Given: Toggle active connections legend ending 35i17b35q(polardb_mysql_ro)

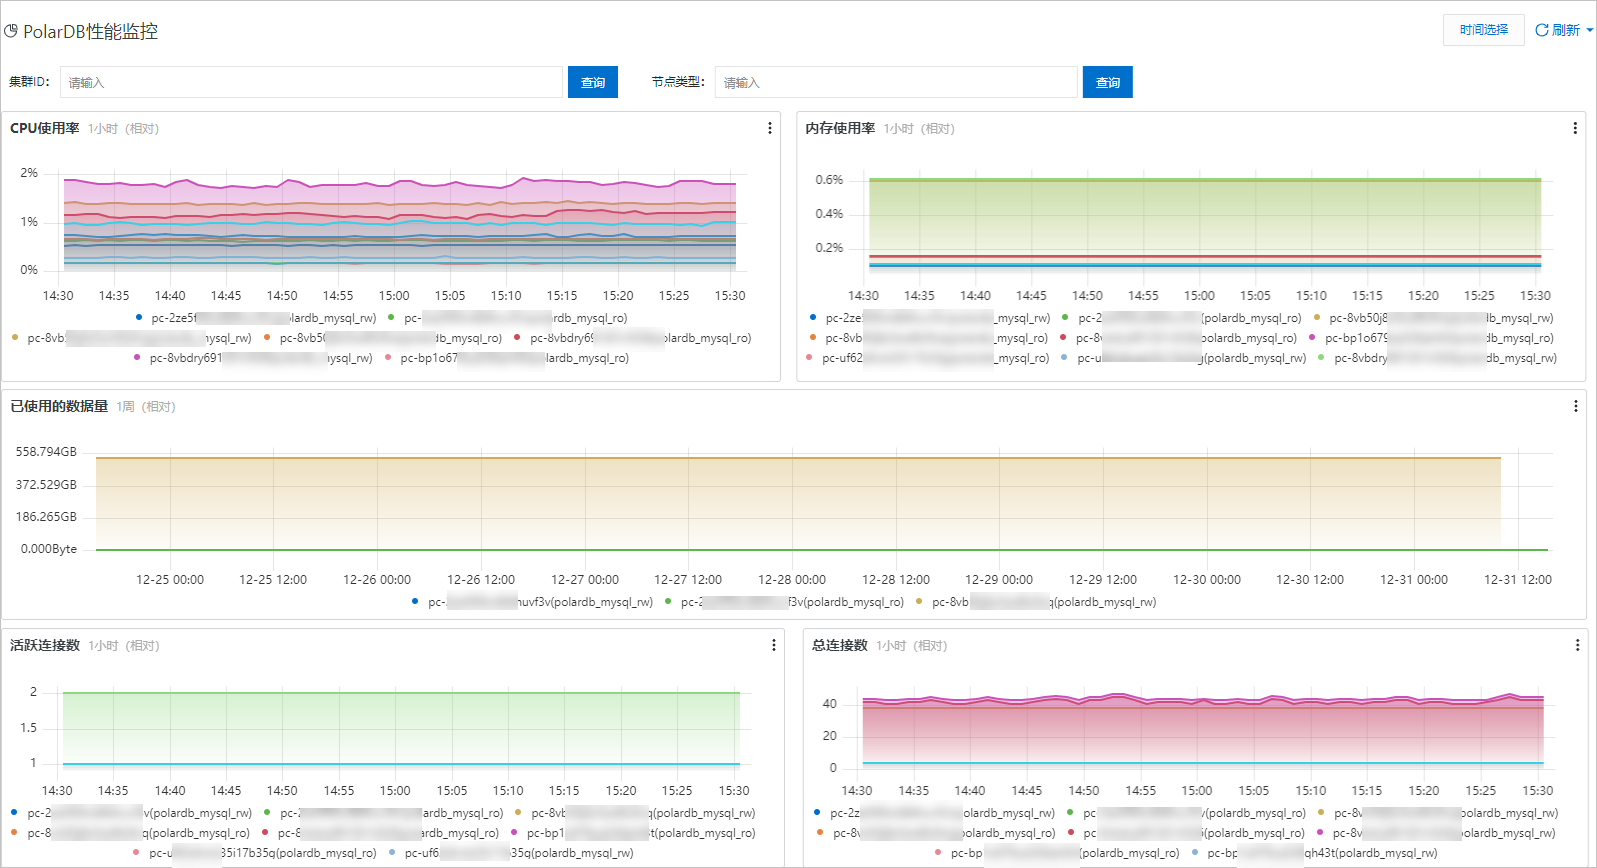Looking at the screenshot, I should click(255, 853).
